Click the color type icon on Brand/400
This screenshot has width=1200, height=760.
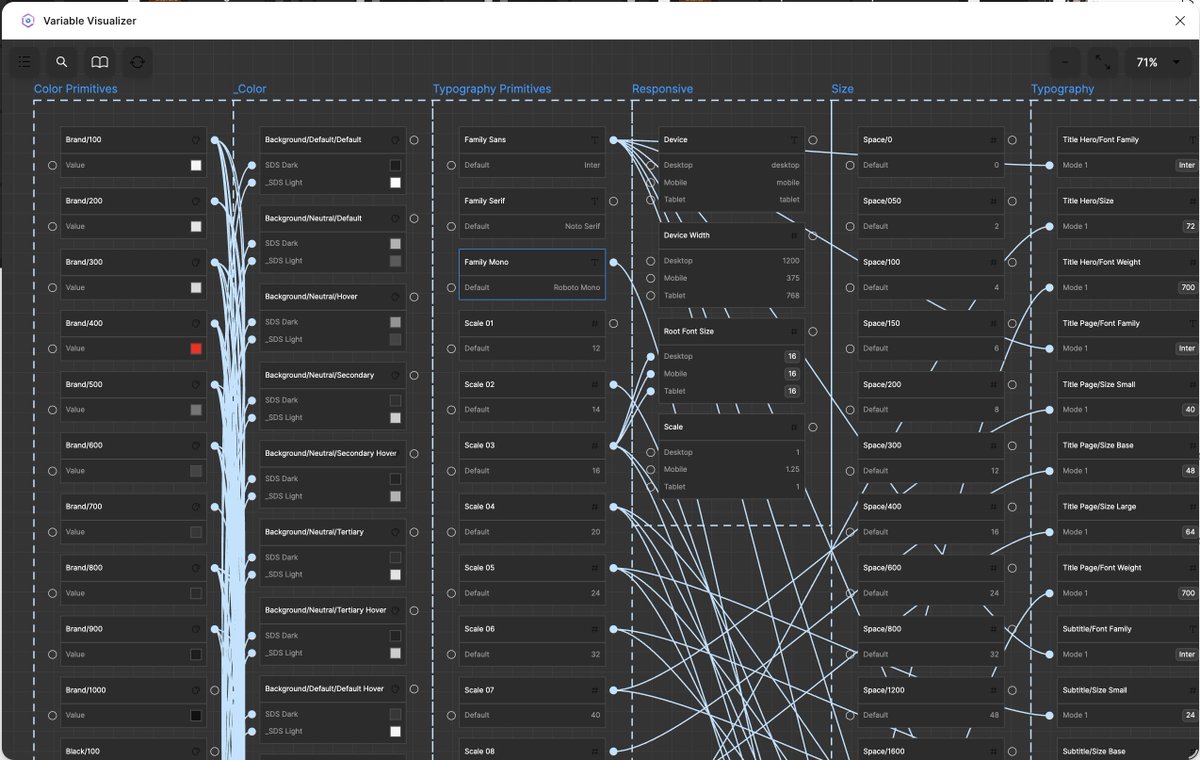(196, 323)
